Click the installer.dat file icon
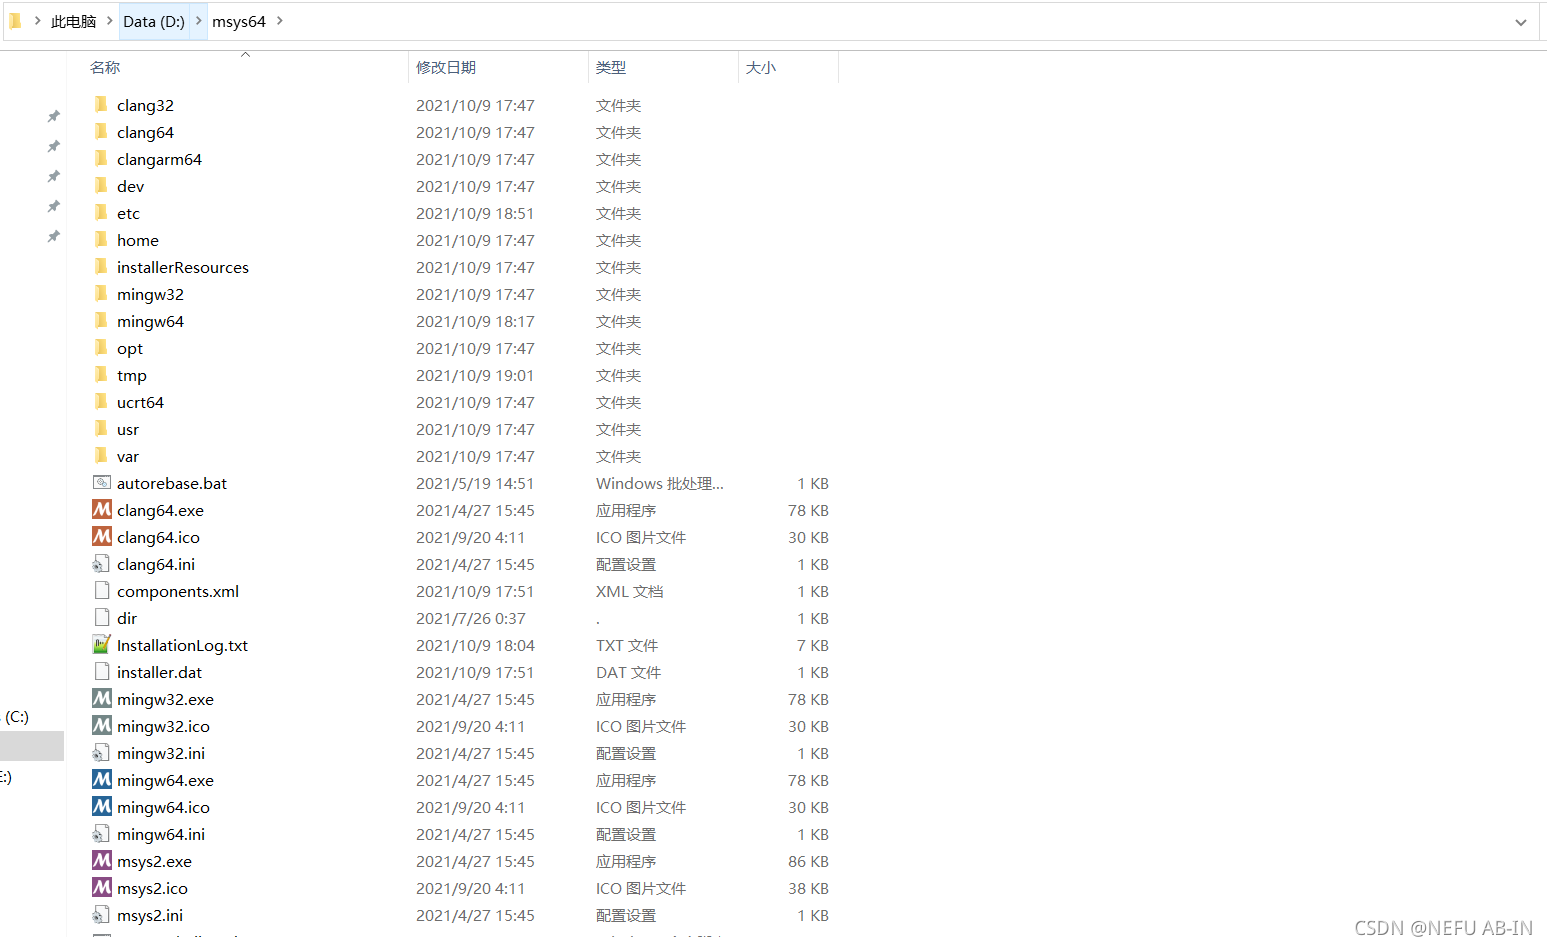Screen dimensions: 1547x946 click(x=102, y=672)
